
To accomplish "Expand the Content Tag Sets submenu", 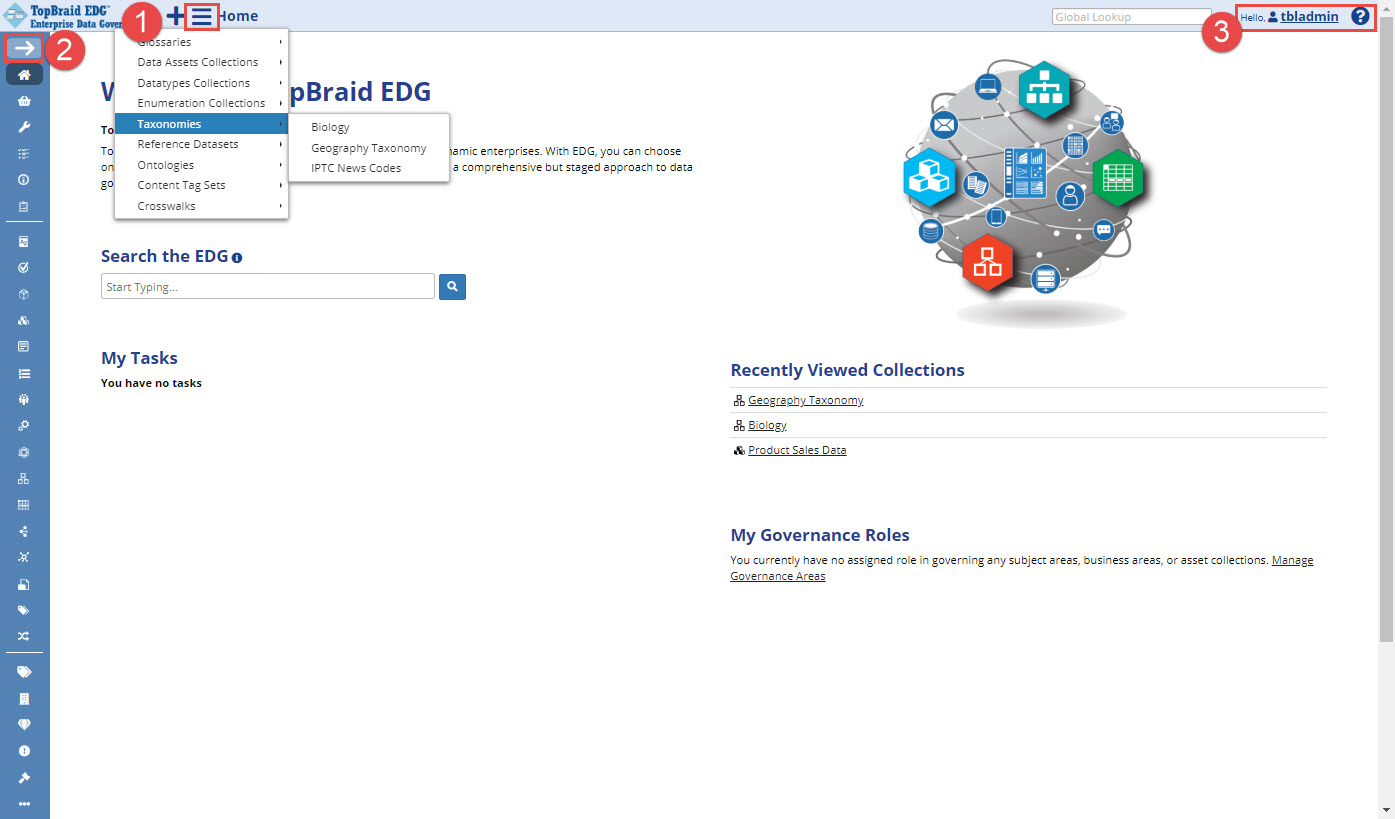I will [x=201, y=185].
